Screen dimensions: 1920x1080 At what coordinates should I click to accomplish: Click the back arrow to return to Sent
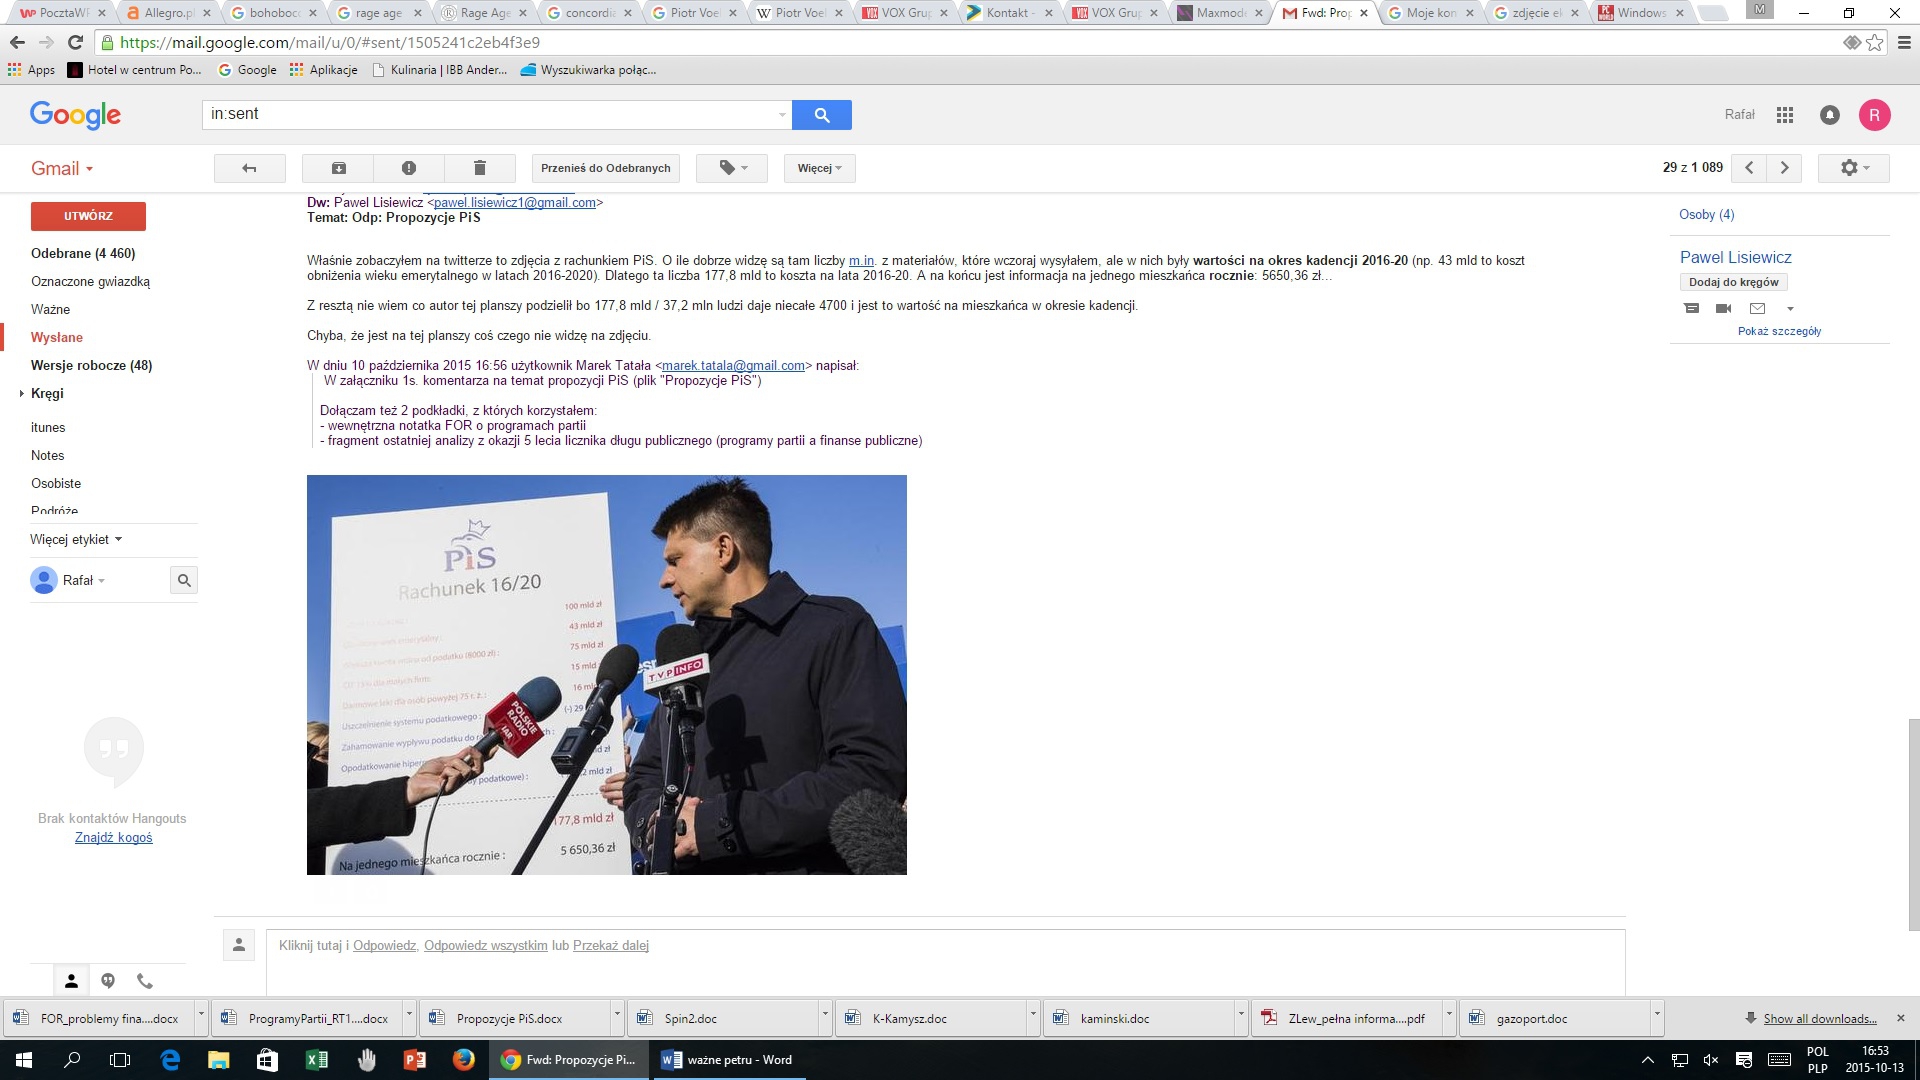249,168
